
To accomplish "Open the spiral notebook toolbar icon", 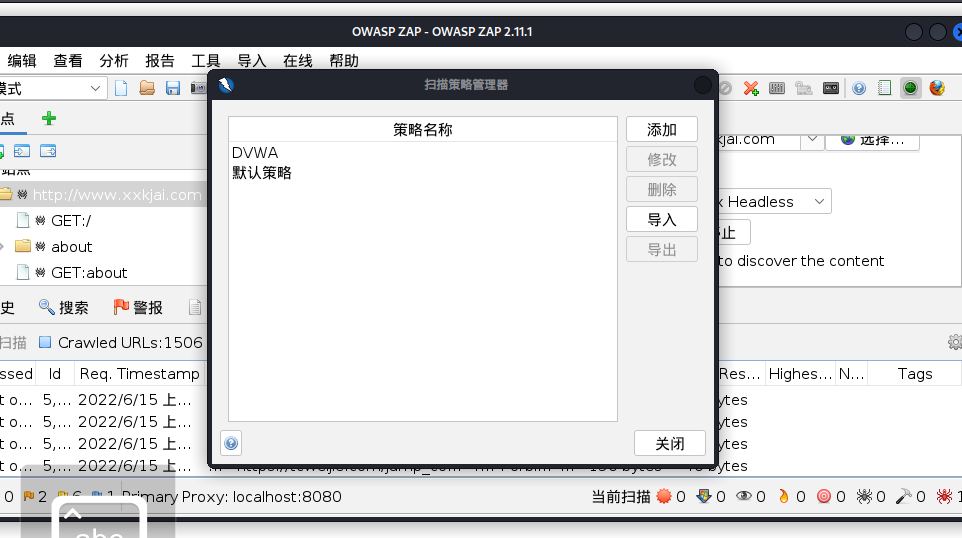I will click(x=884, y=88).
